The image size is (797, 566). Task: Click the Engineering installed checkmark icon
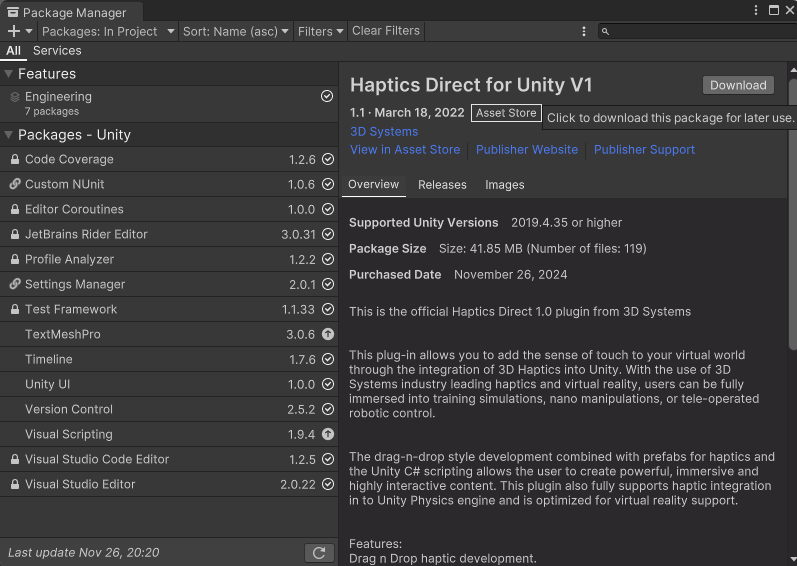tap(327, 96)
